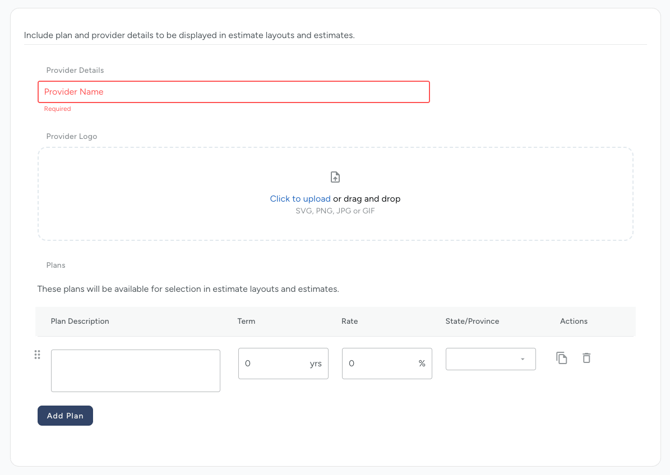Select the Rate percentage input
670x475 pixels.
click(376, 364)
